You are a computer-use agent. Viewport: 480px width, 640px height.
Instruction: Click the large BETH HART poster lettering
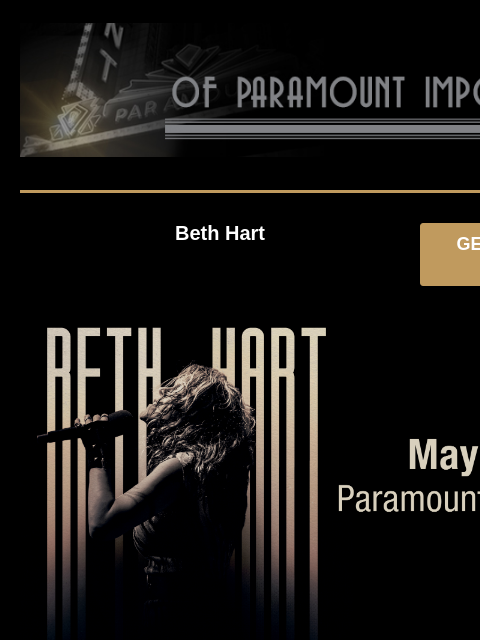[186, 353]
